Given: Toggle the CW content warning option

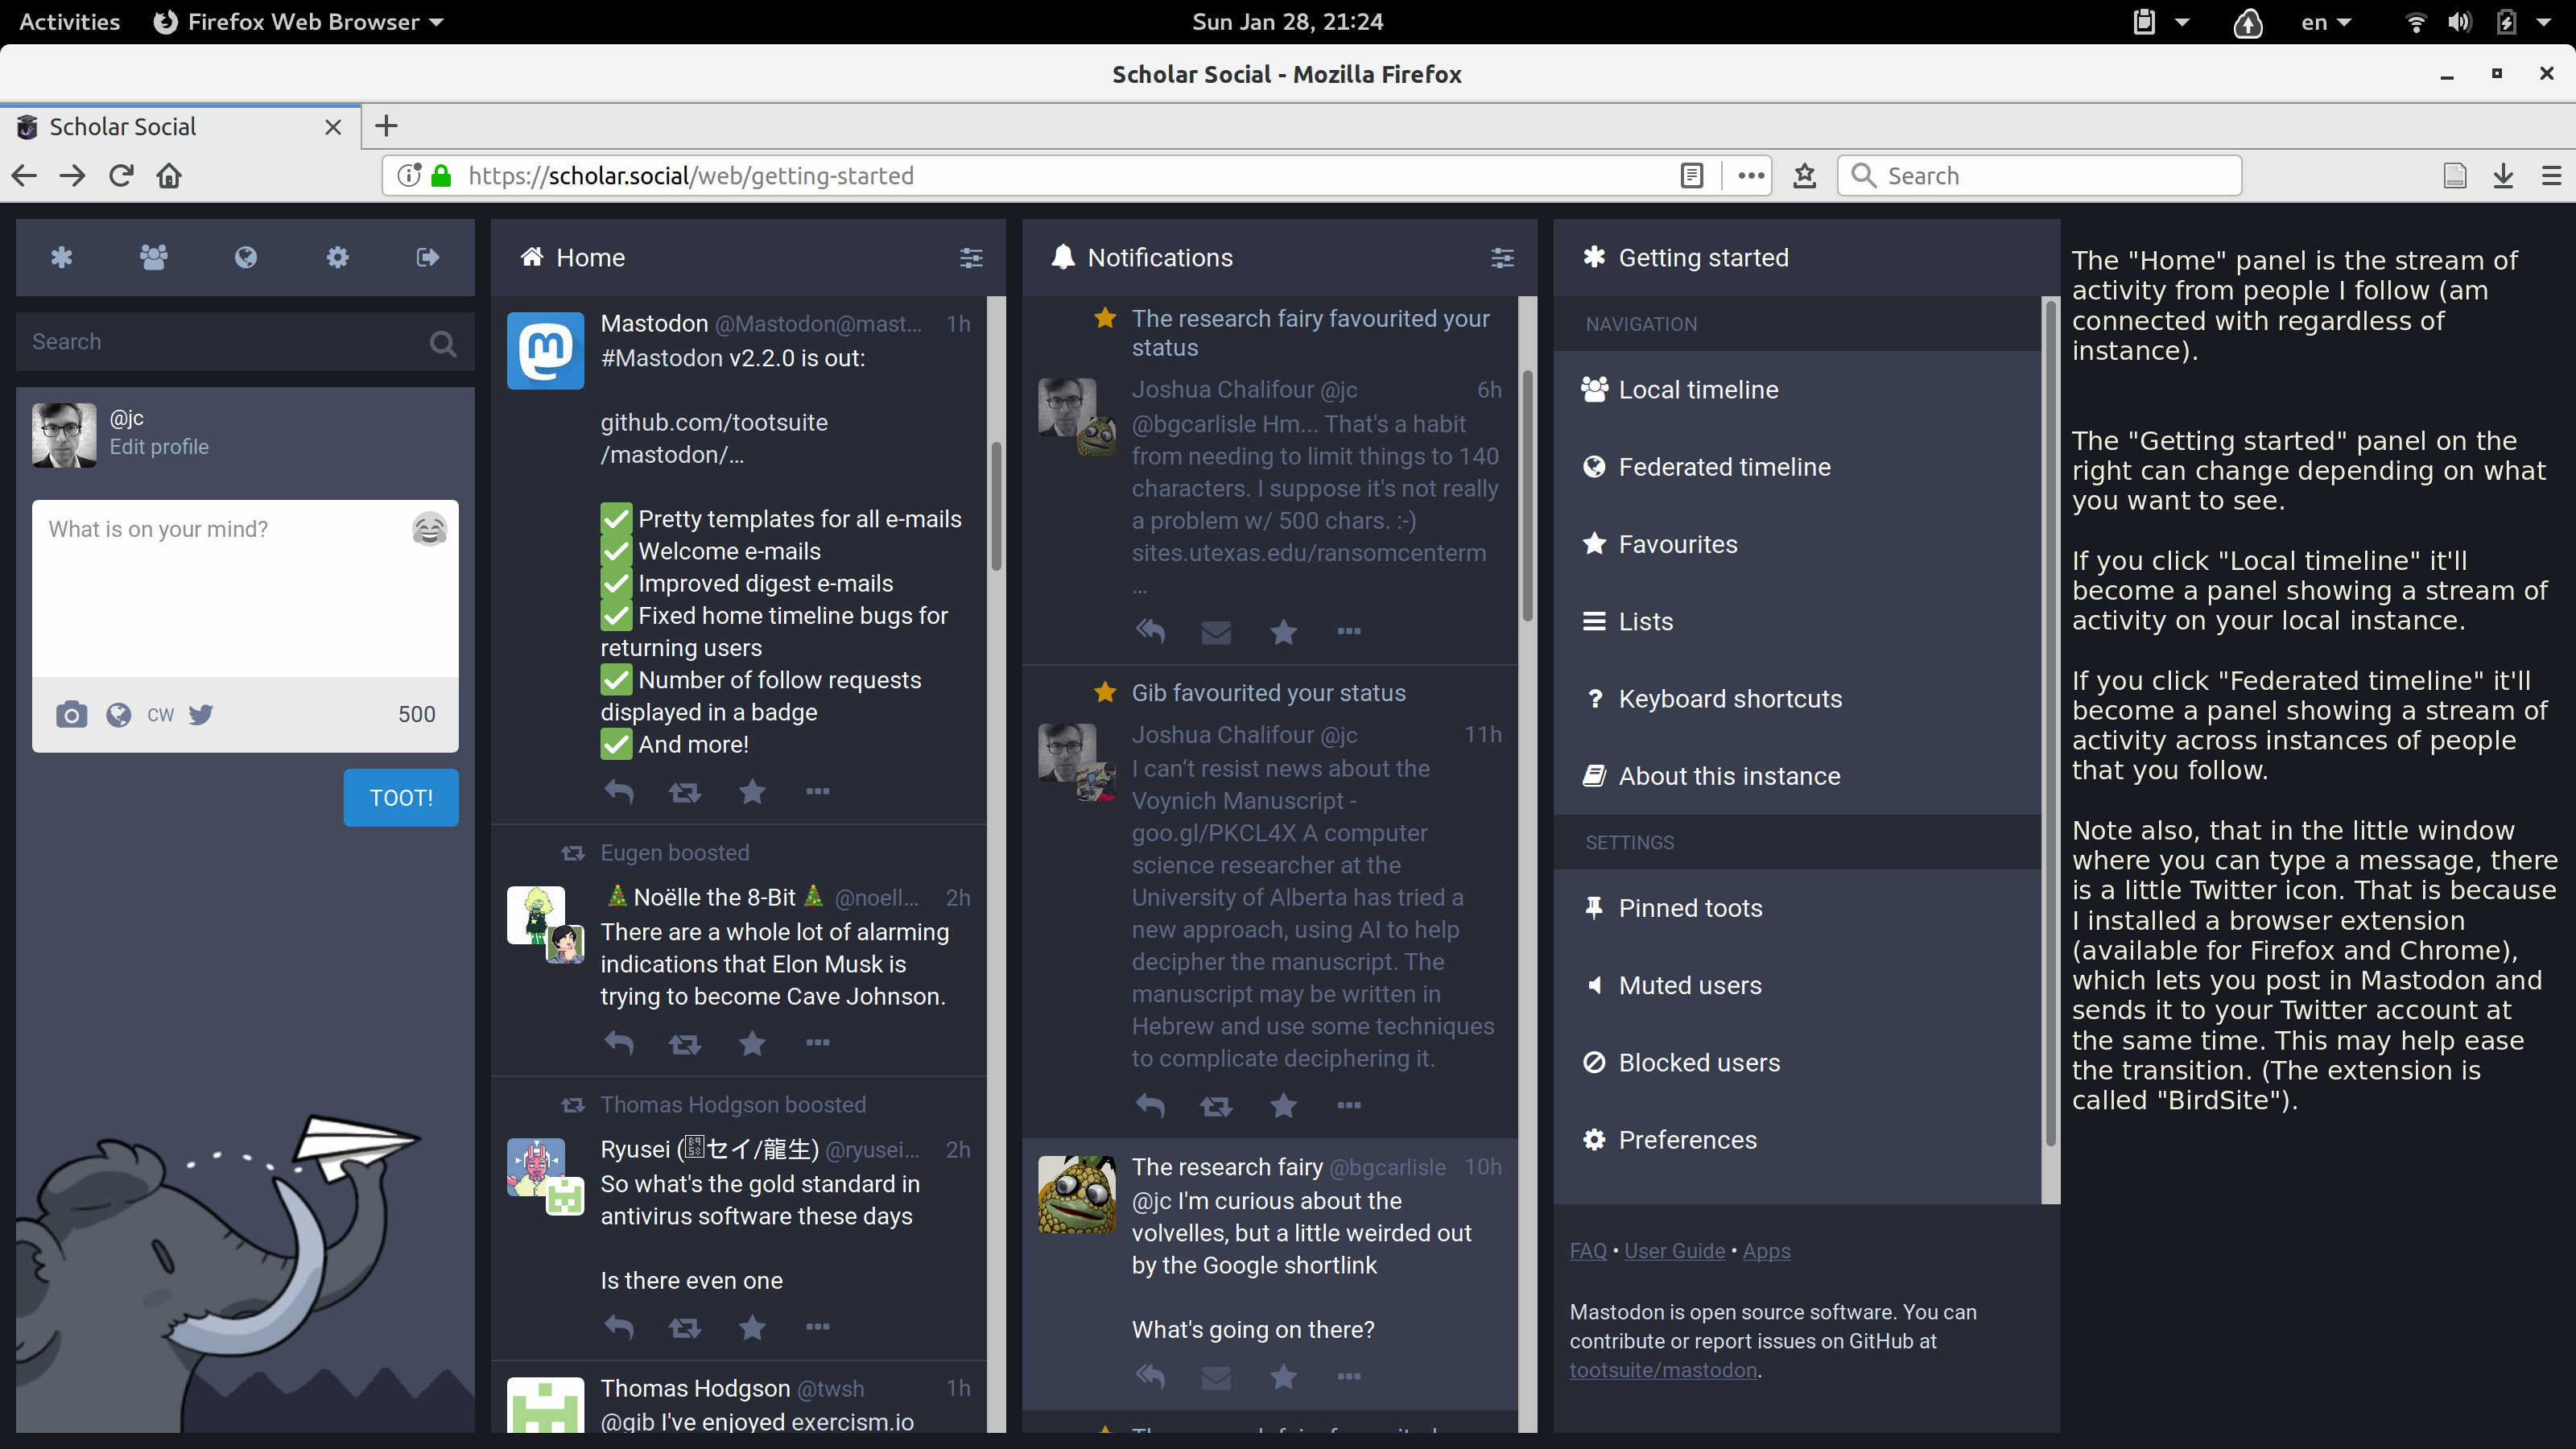Looking at the screenshot, I should pyautogui.click(x=160, y=714).
